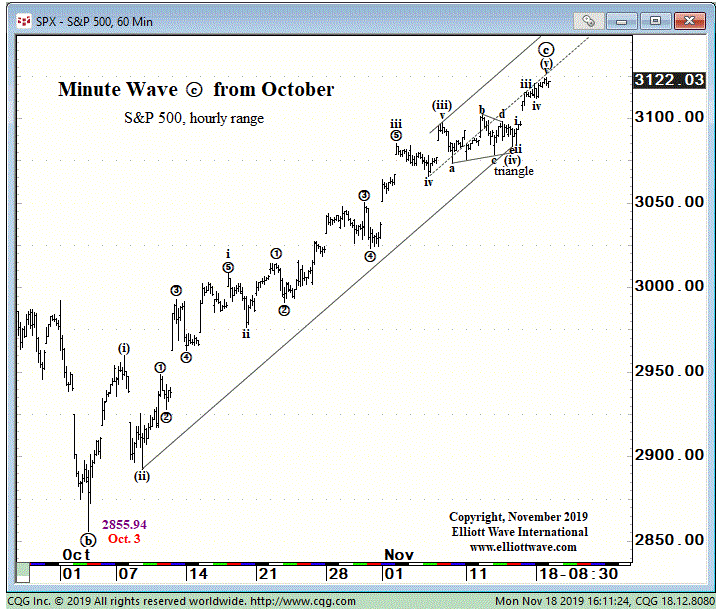
Task: Maximize the SPX chart window
Action: (656, 19)
